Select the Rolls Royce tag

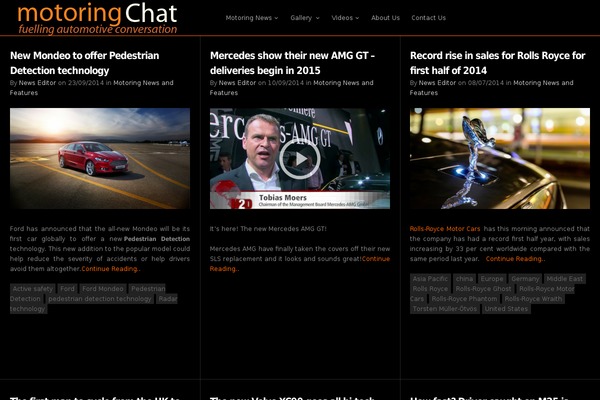tap(430, 289)
